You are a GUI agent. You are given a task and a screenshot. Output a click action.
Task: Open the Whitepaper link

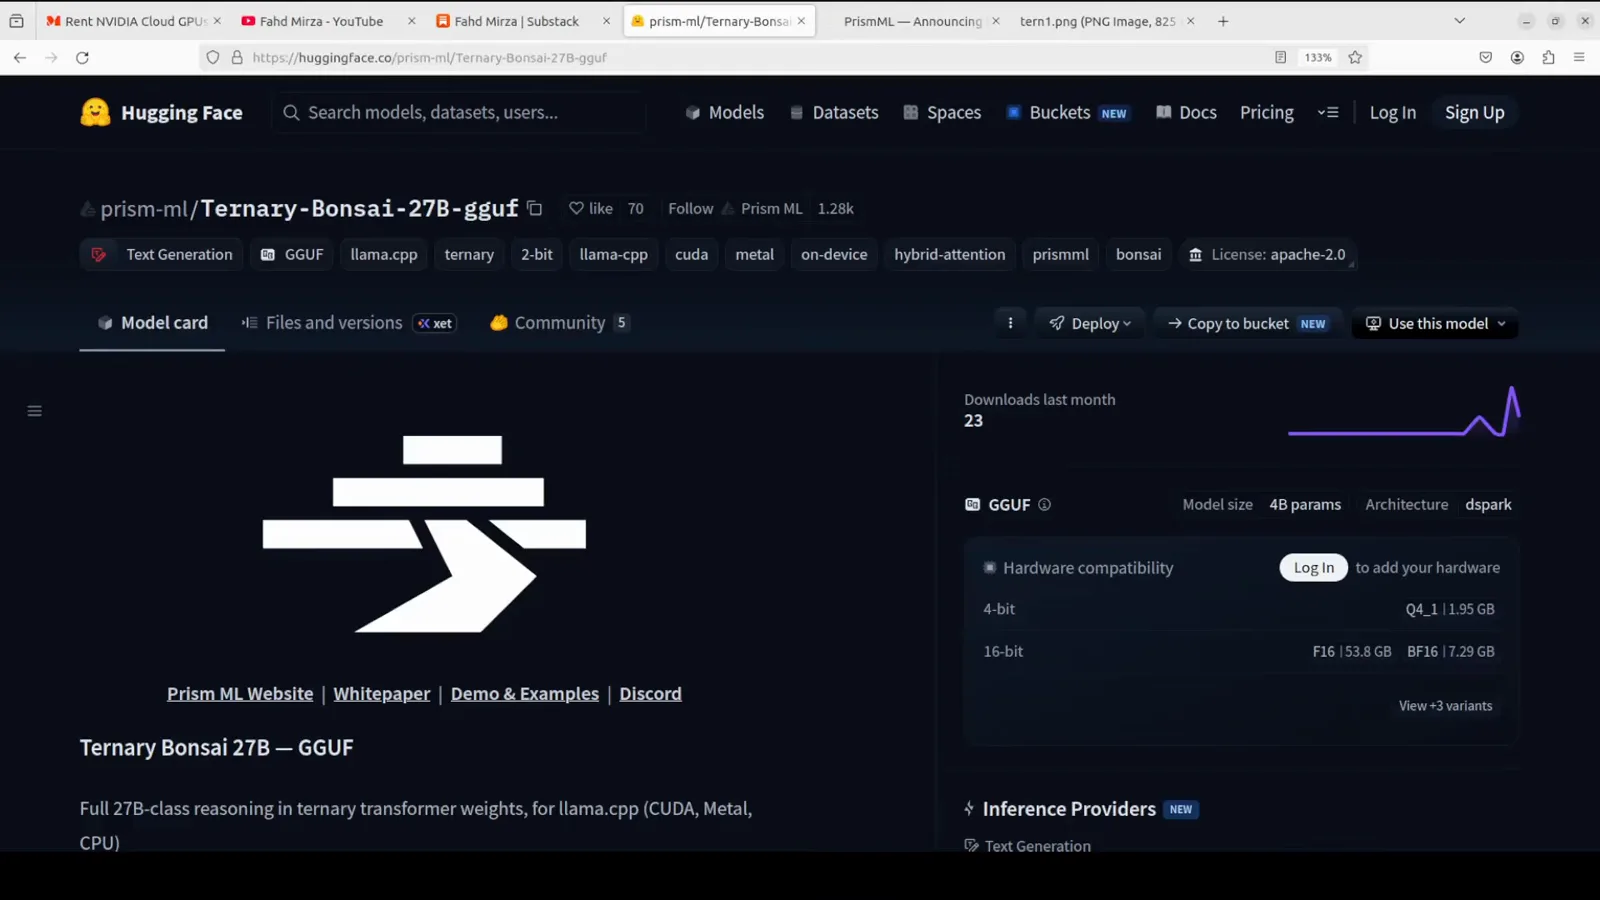382,694
